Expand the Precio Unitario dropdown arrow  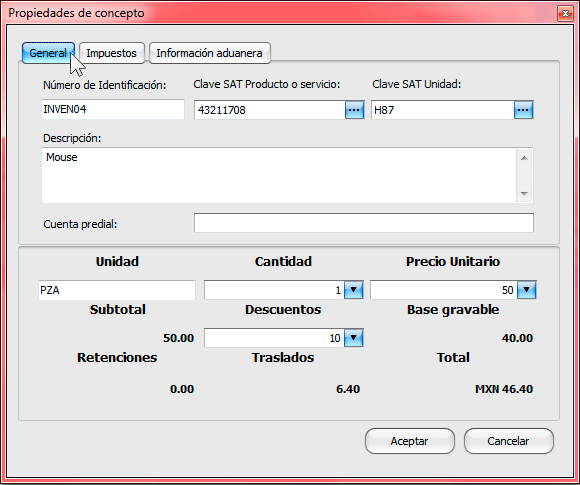click(x=527, y=290)
